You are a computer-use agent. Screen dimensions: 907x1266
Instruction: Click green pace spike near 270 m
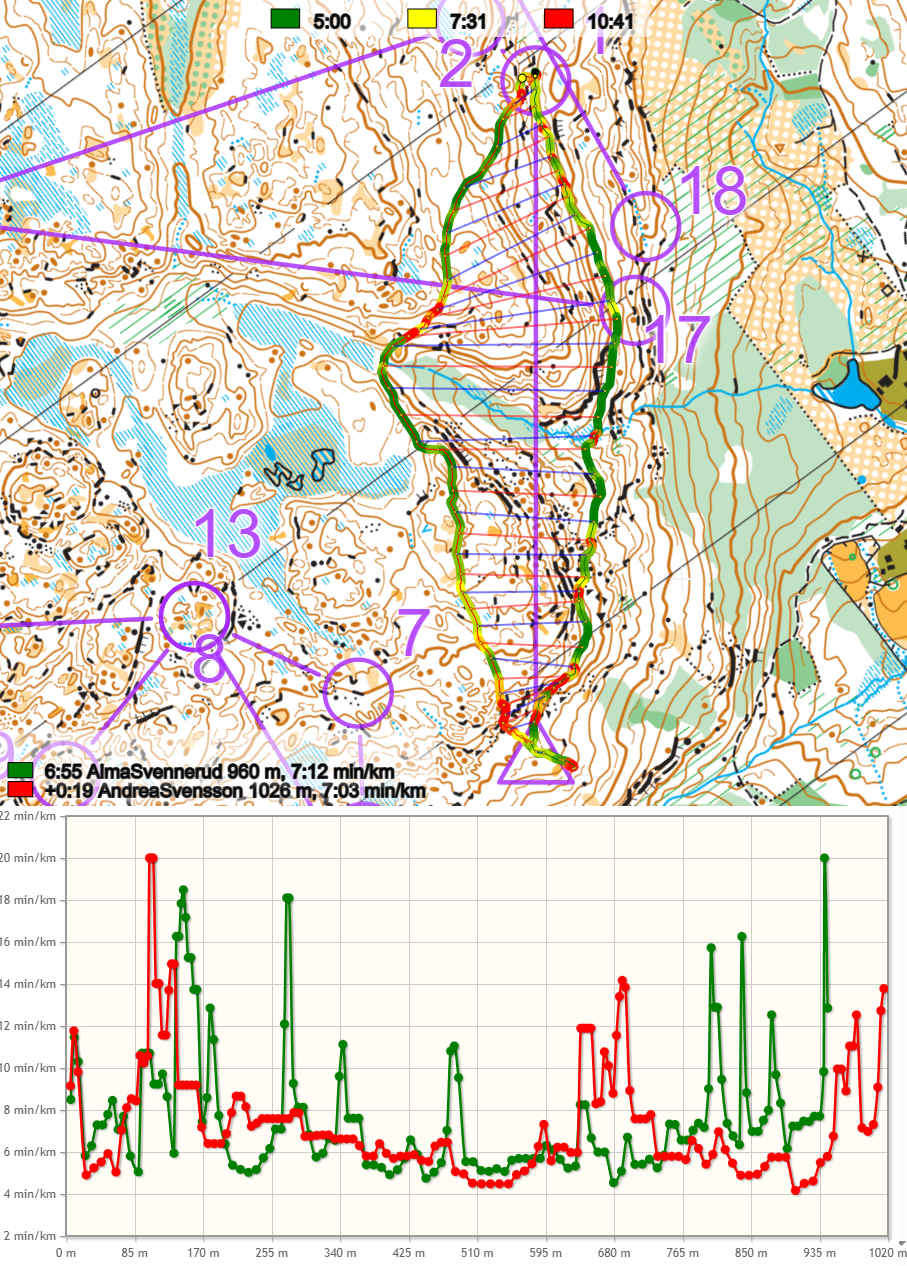pyautogui.click(x=288, y=898)
